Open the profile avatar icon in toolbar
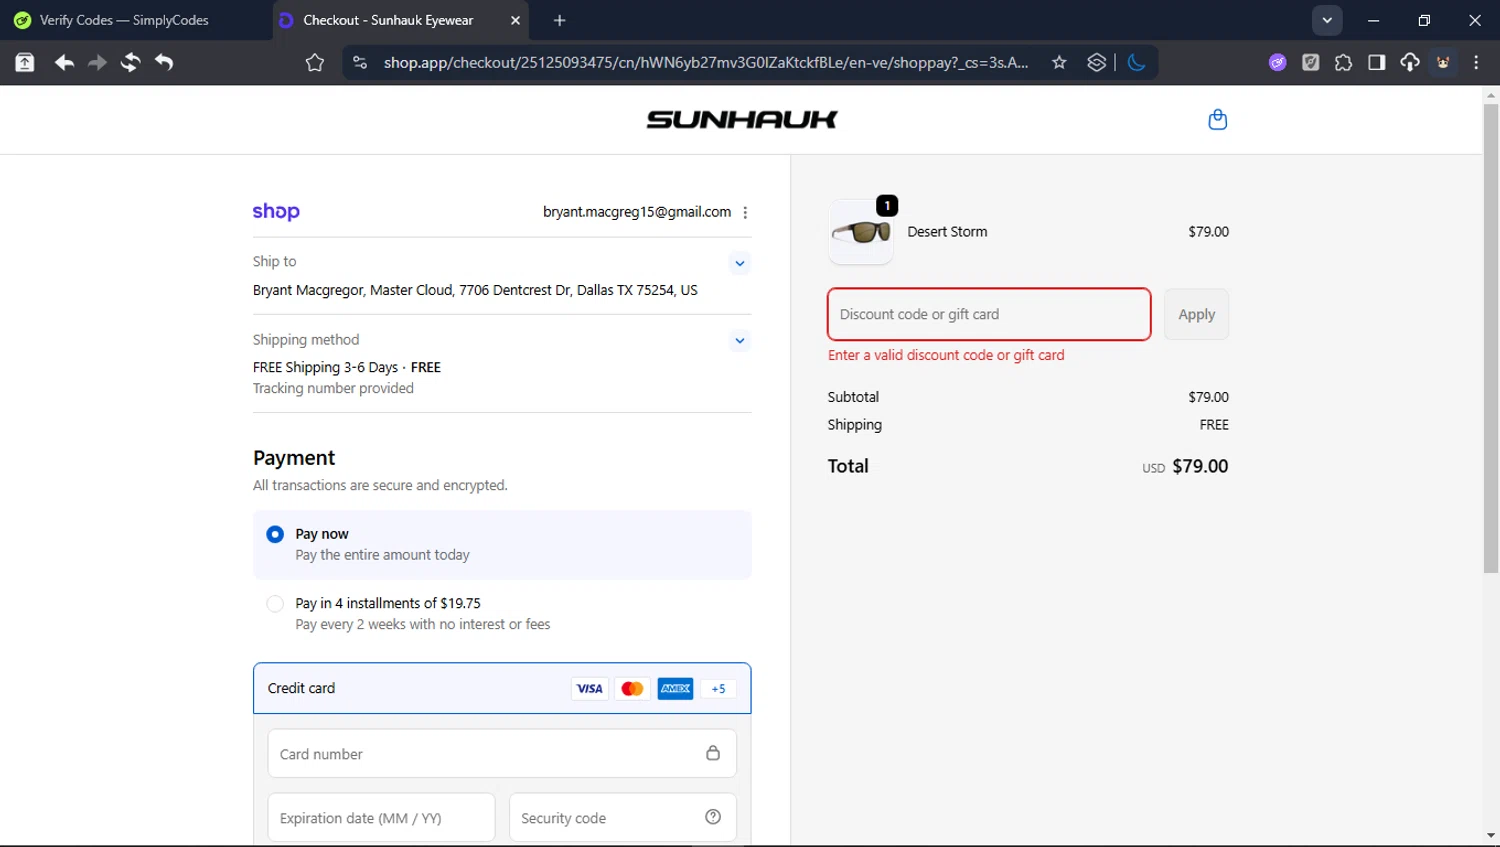Image resolution: width=1500 pixels, height=847 pixels. point(1443,62)
